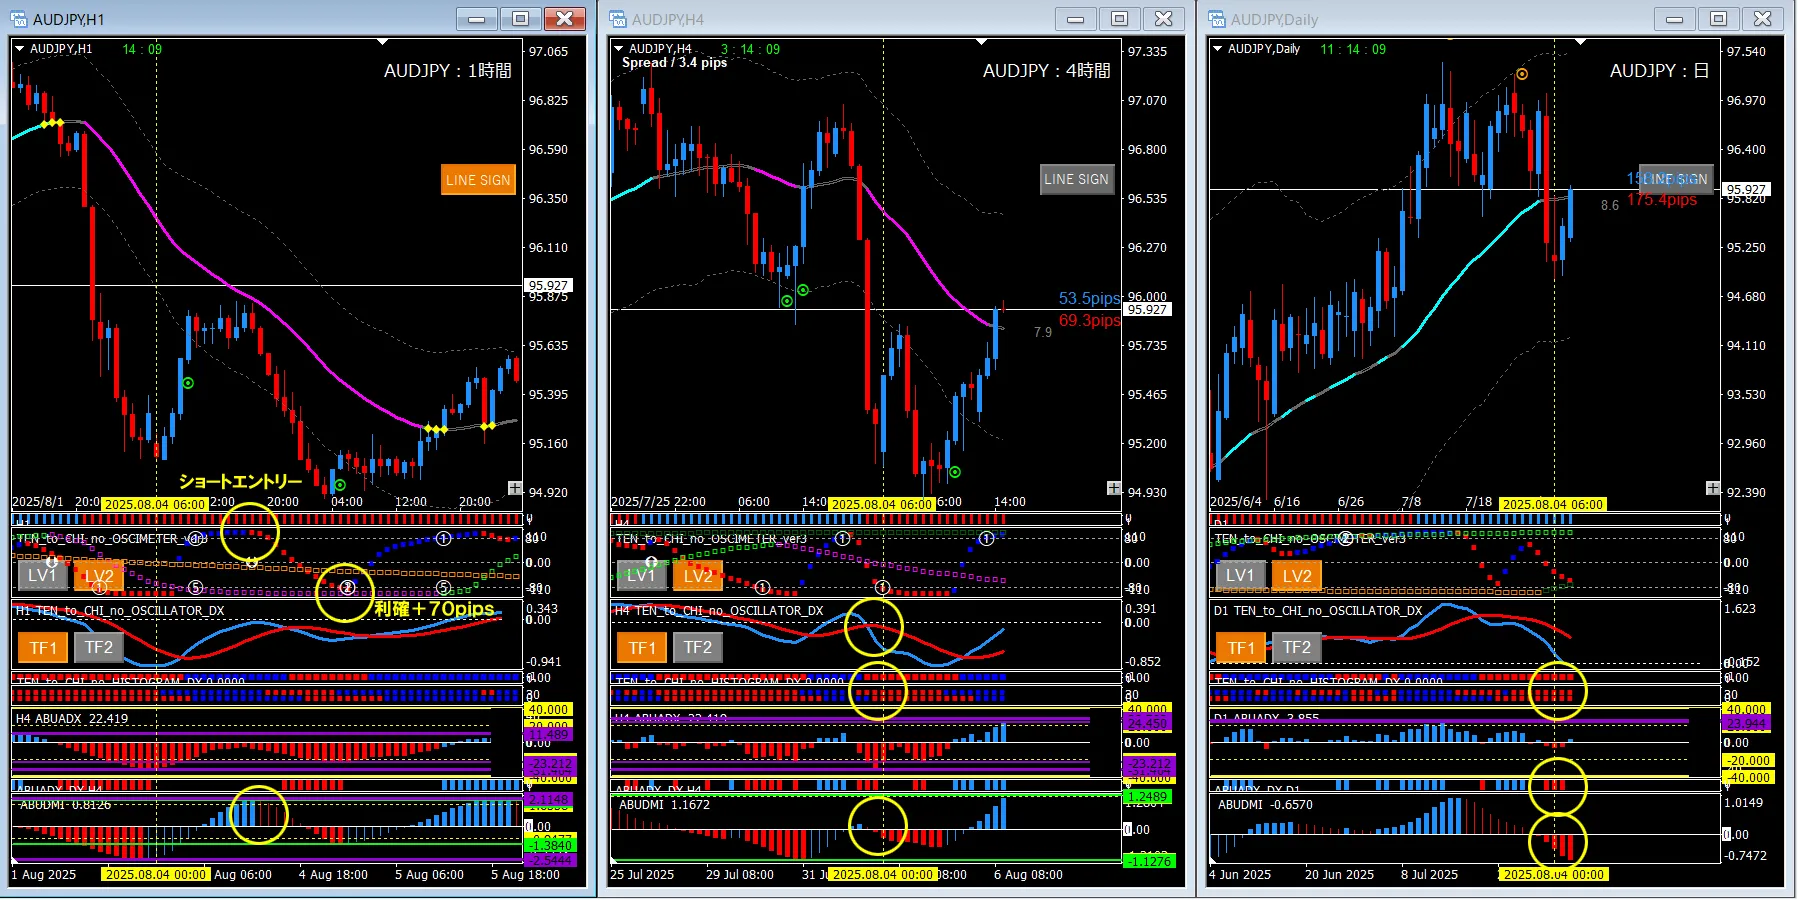This screenshot has height=900, width=1798.
Task: Toggle LV2 in the Daily window
Action: pyautogui.click(x=1297, y=575)
